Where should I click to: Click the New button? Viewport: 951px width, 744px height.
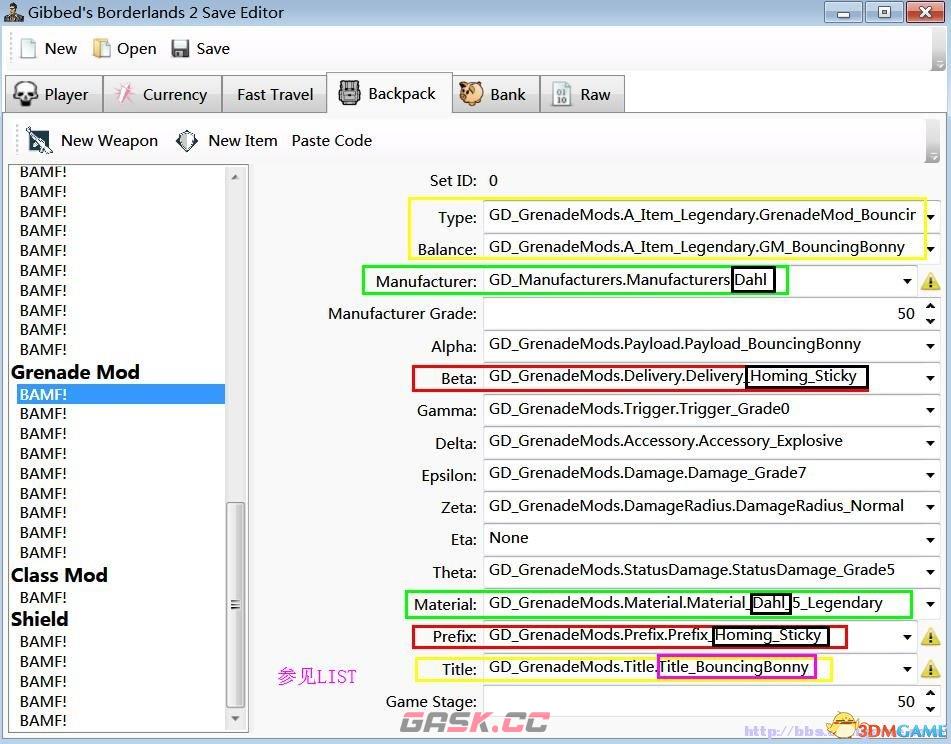point(49,49)
